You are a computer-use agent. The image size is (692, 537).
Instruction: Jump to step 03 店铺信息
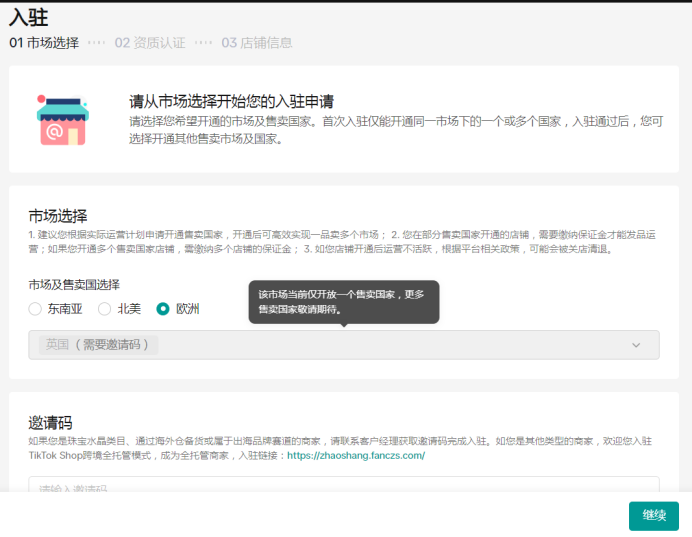point(257,43)
